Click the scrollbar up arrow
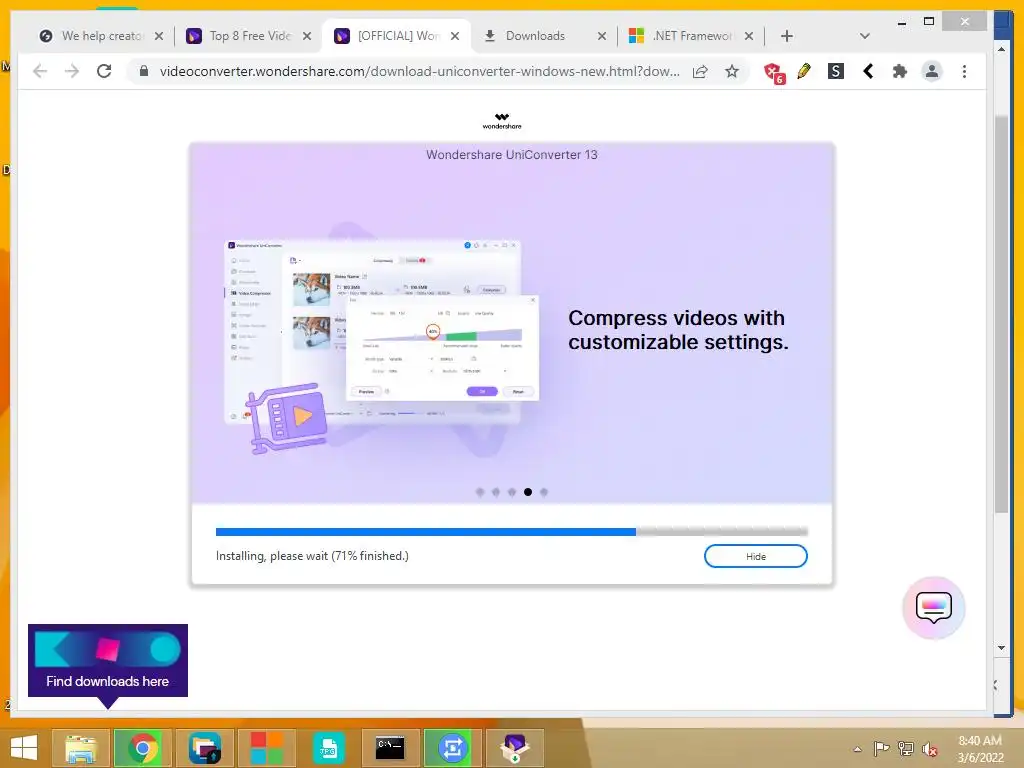 click(1001, 49)
